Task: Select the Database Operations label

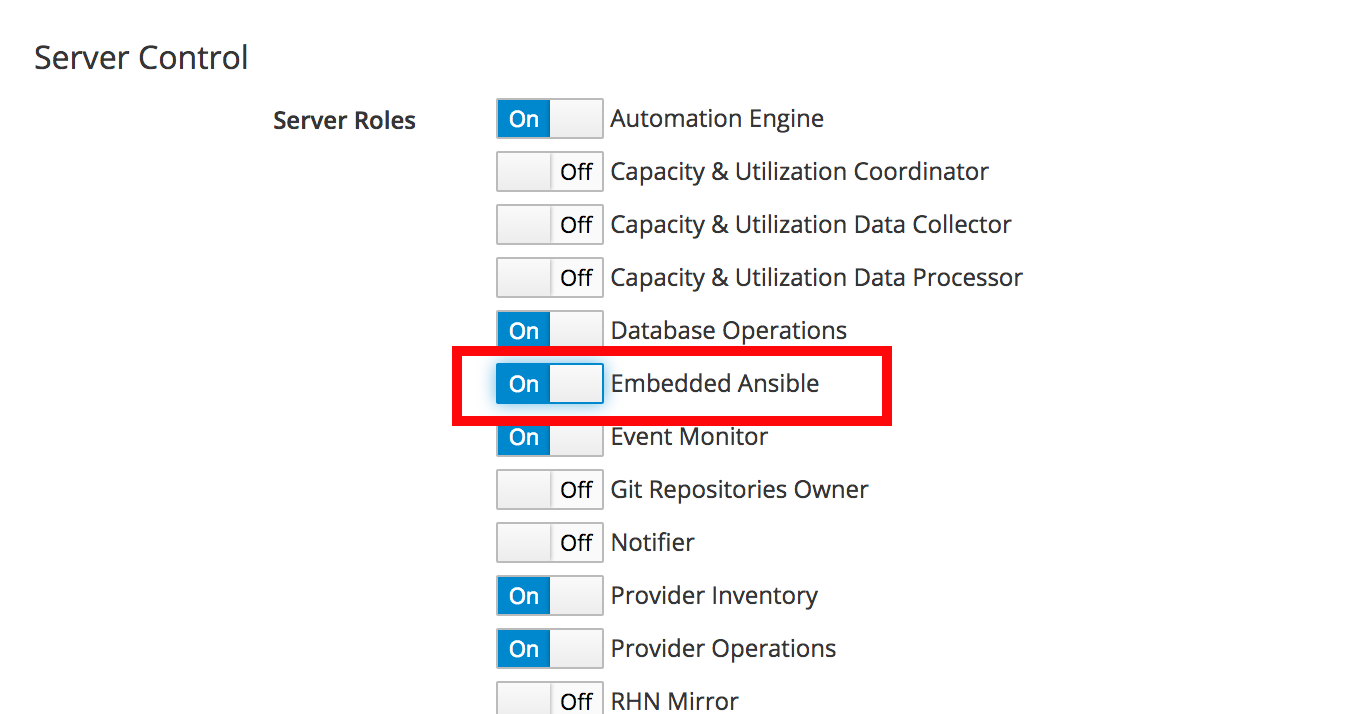Action: click(x=729, y=330)
